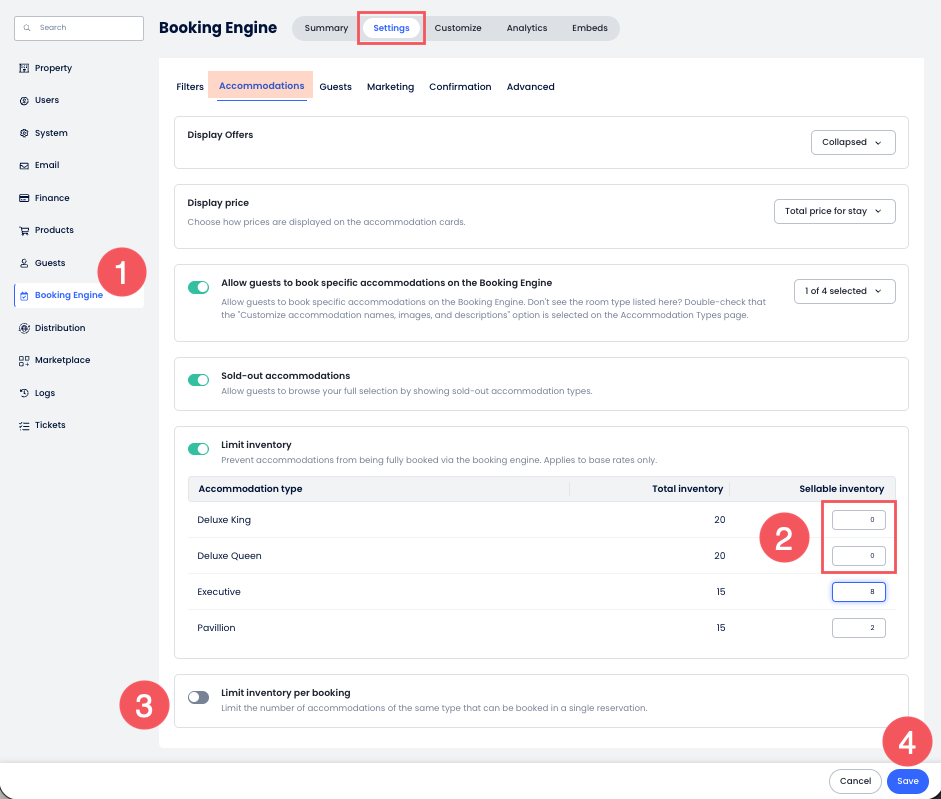This screenshot has width=941, height=799.
Task: Click the Guests person icon
Action: click(24, 263)
